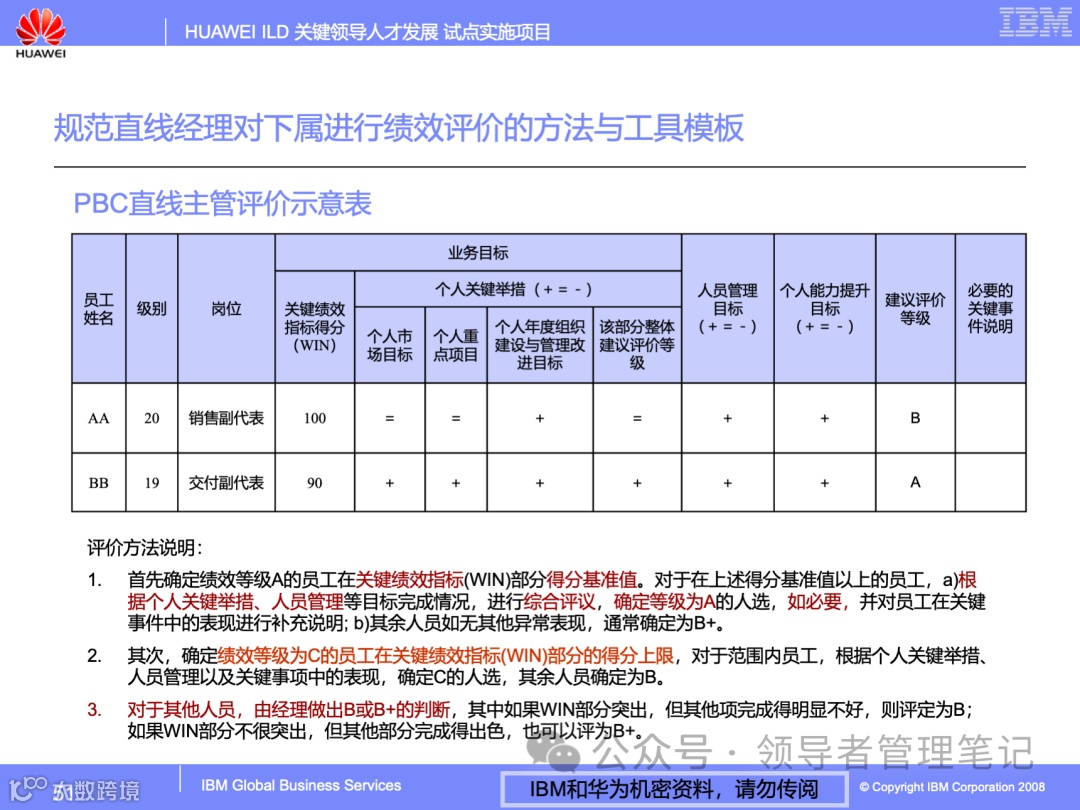Click grade 'A' cell in BB's row
The width and height of the screenshot is (1080, 810).
[915, 482]
